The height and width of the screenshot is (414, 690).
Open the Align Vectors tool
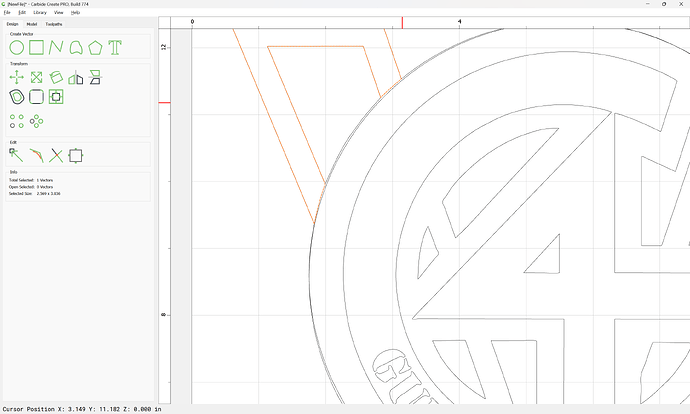point(56,97)
